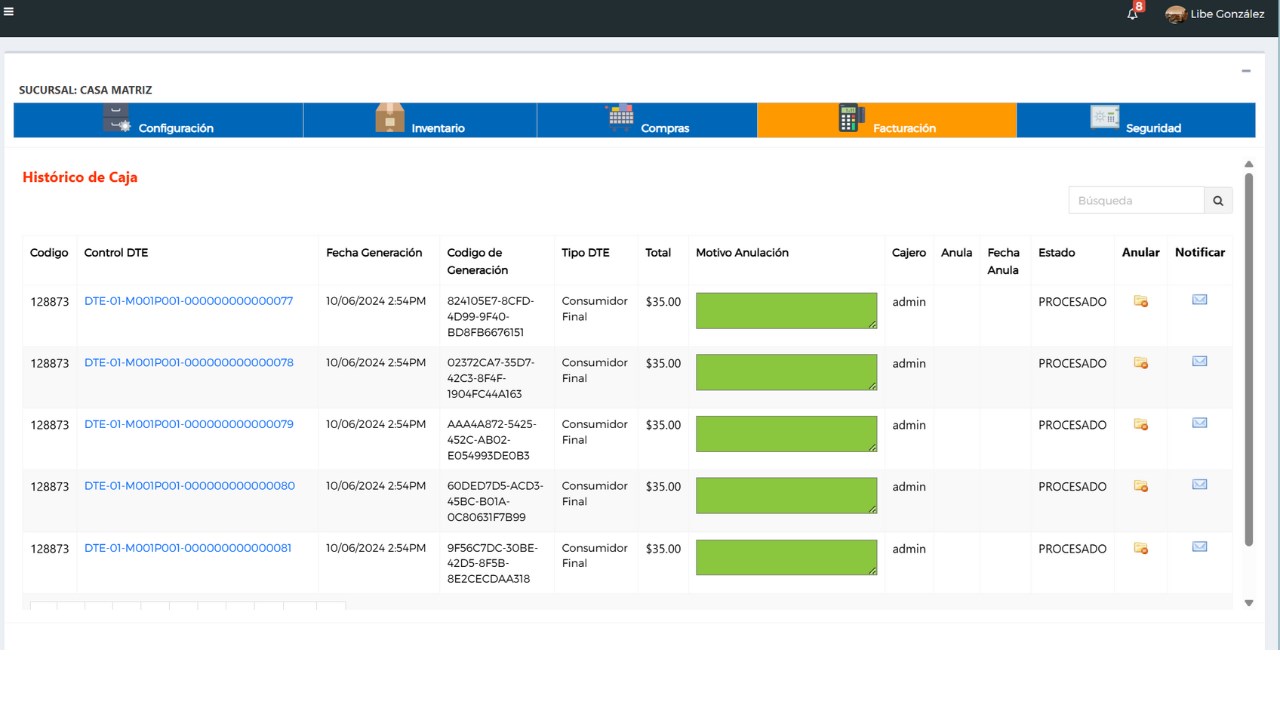This screenshot has height=720, width=1280.
Task: Open the Seguridad menu tab
Action: point(1136,120)
